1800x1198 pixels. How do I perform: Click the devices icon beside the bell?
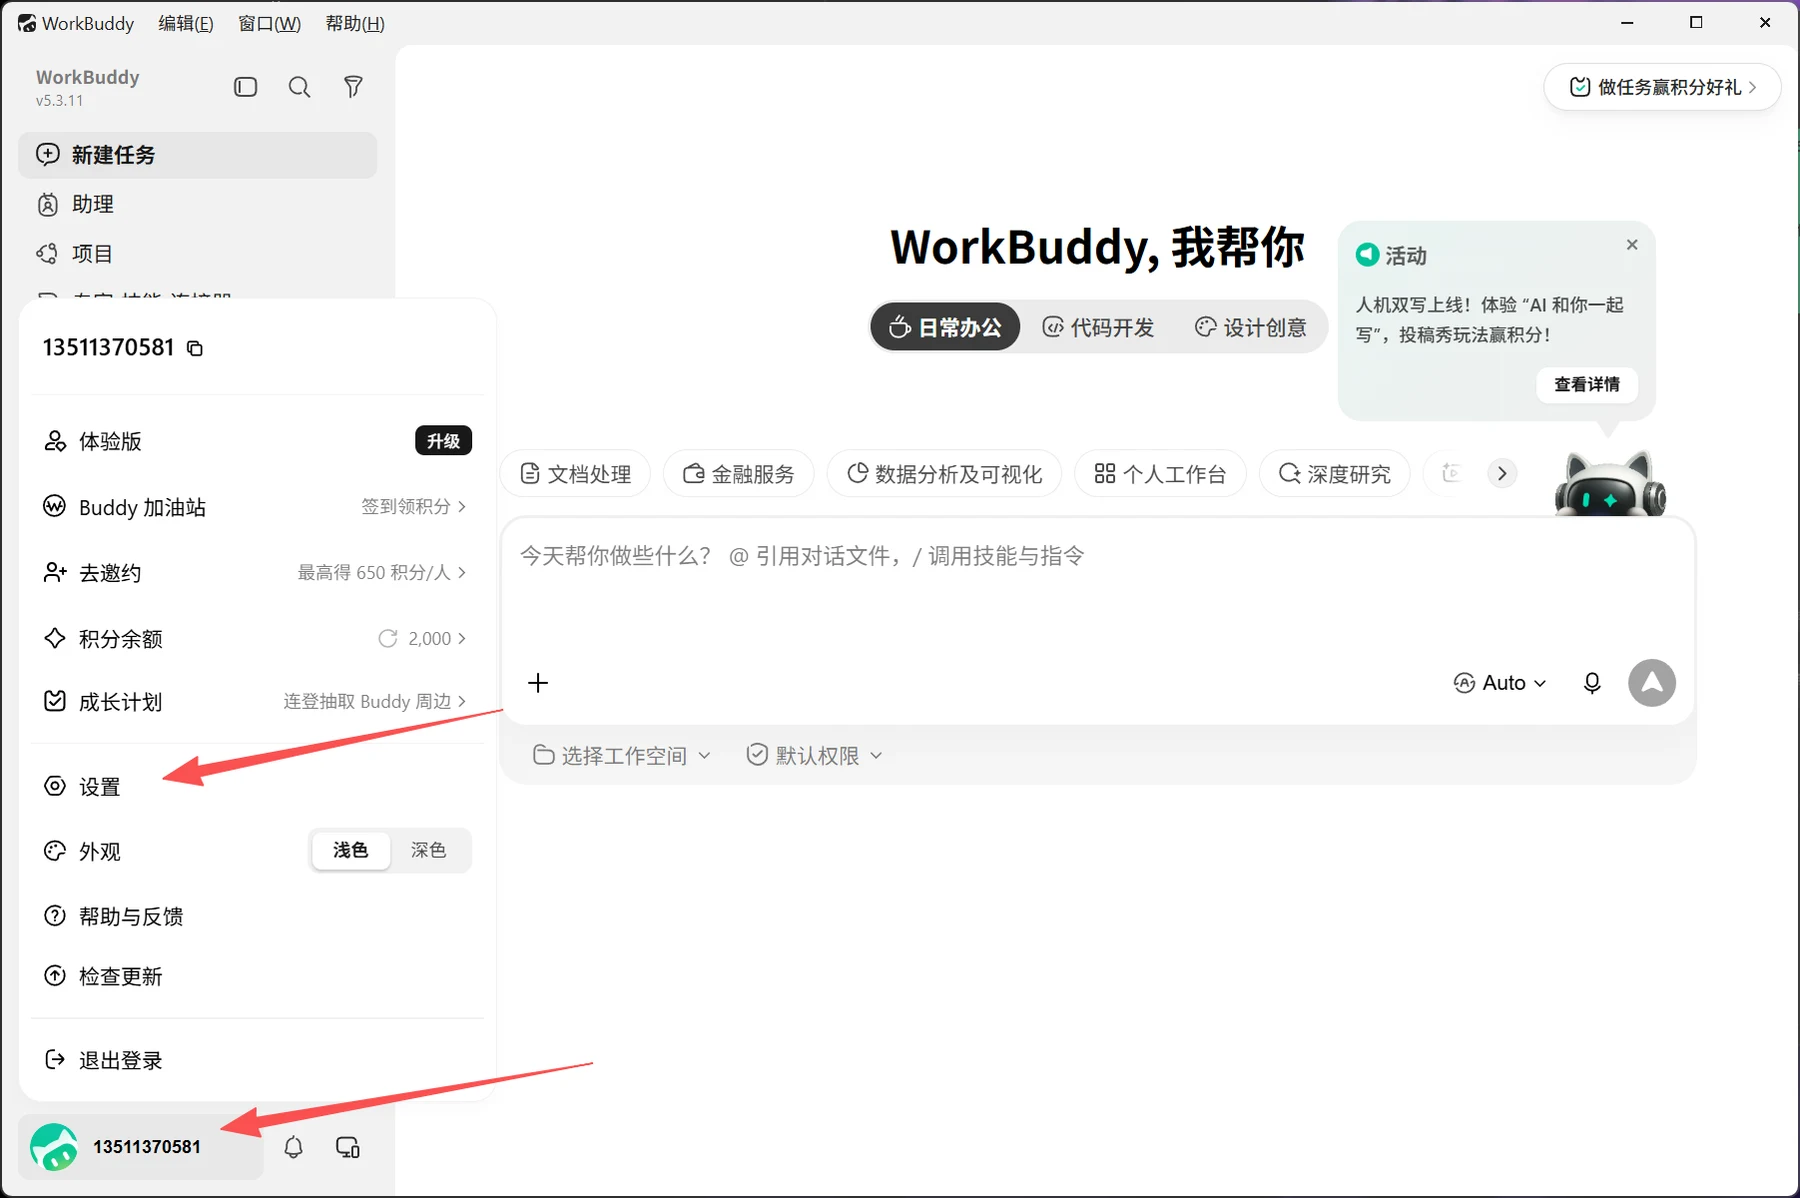coord(348,1147)
